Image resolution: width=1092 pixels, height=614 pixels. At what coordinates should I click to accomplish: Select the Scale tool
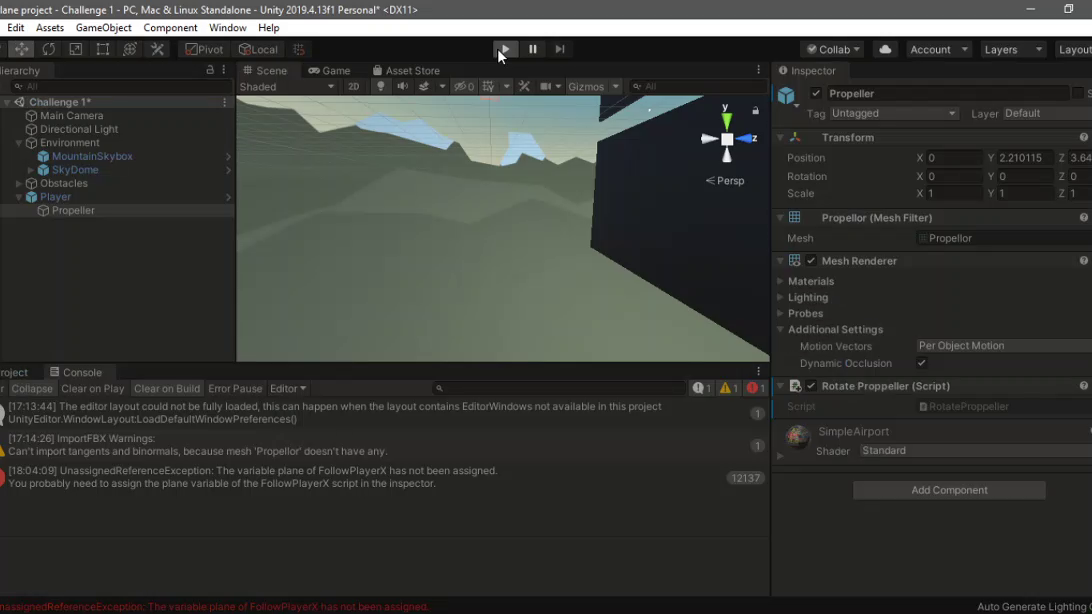[76, 49]
